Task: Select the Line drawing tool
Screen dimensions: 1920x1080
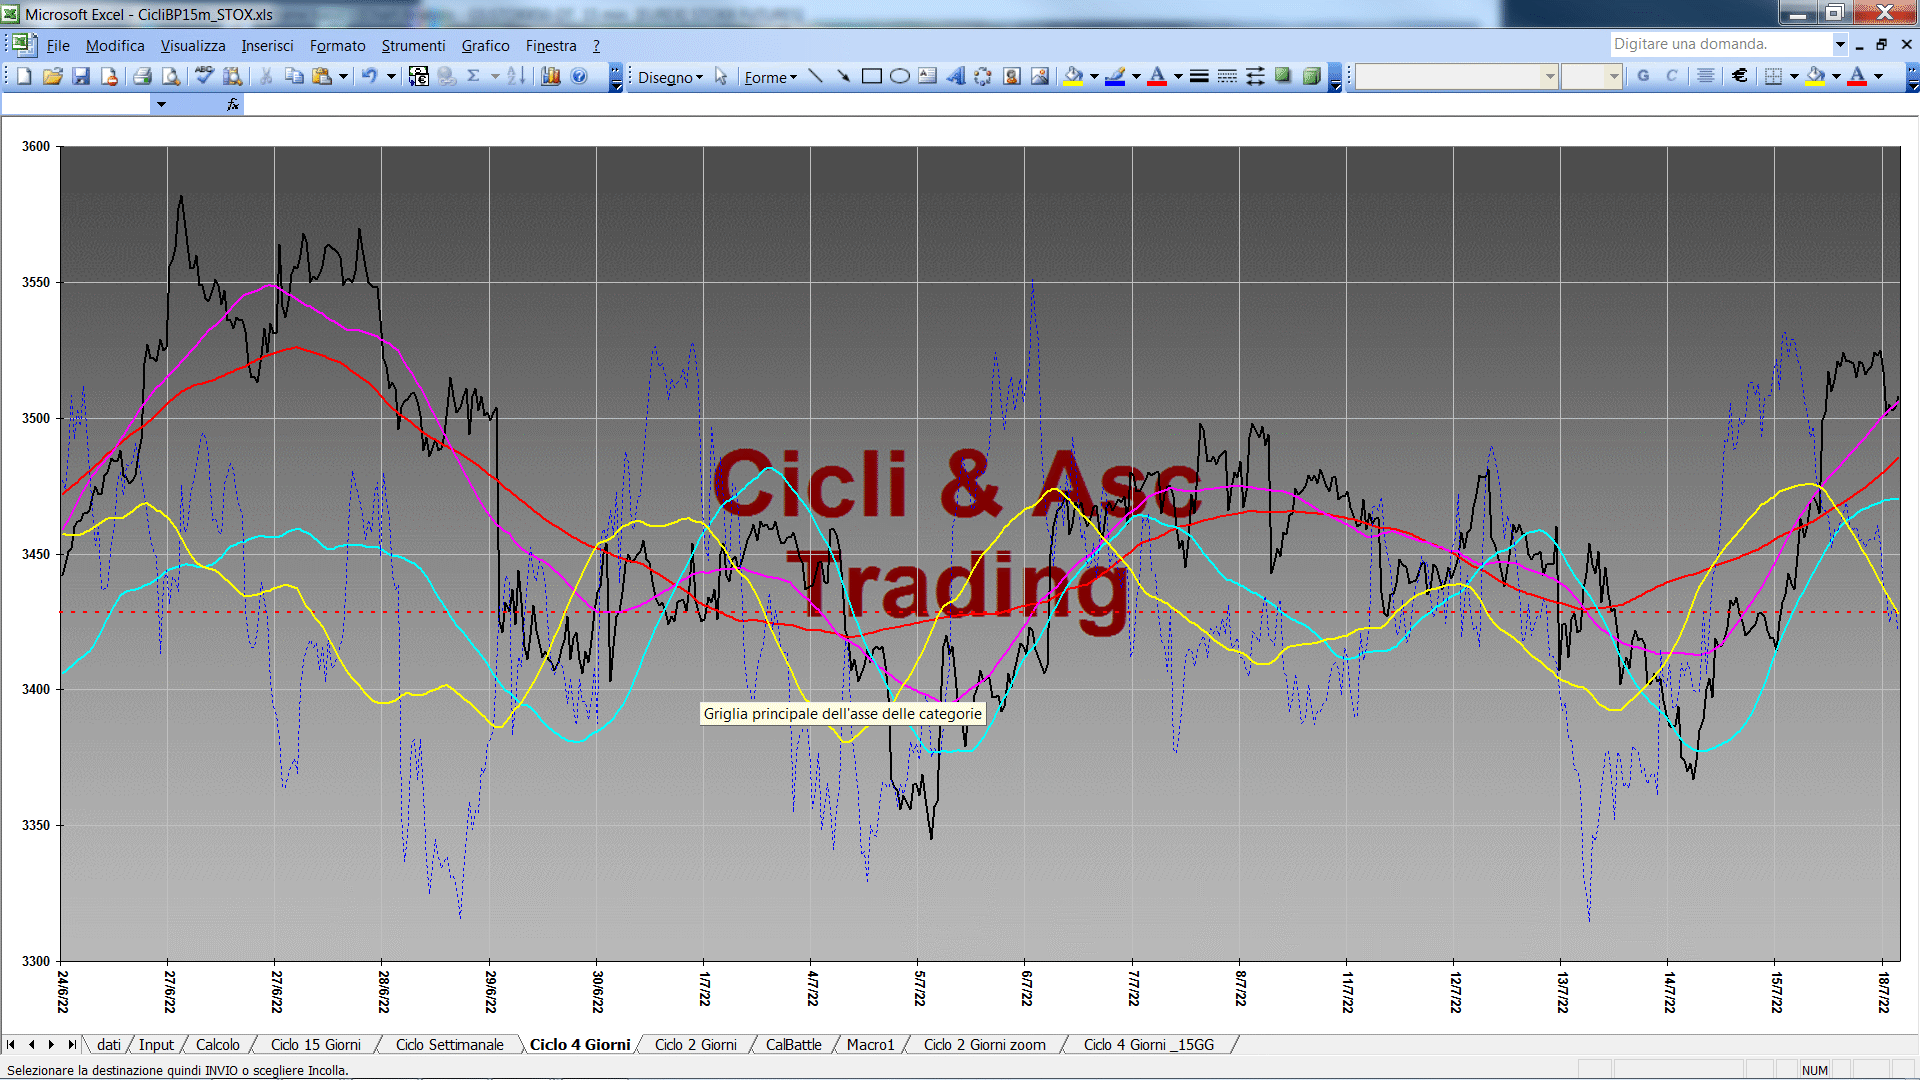Action: [816, 76]
